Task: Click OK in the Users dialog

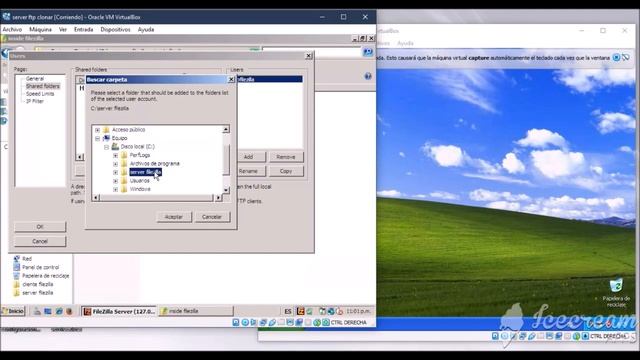Action: pos(40,227)
